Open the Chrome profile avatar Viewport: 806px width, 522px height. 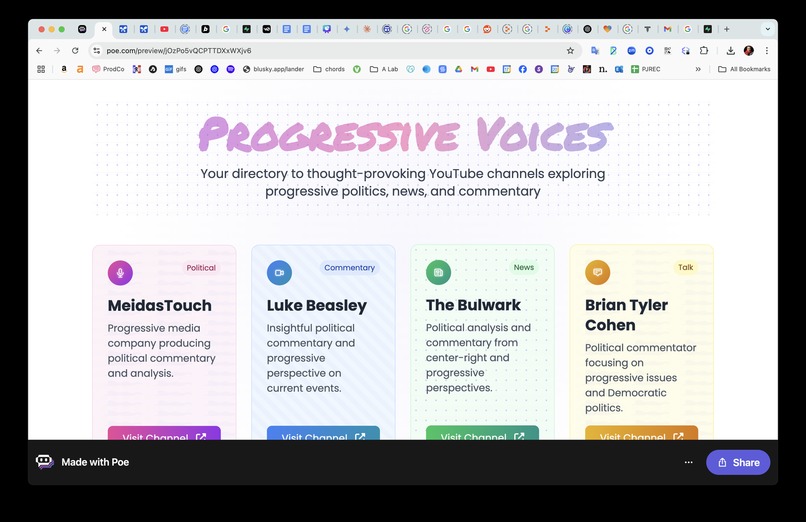(748, 50)
